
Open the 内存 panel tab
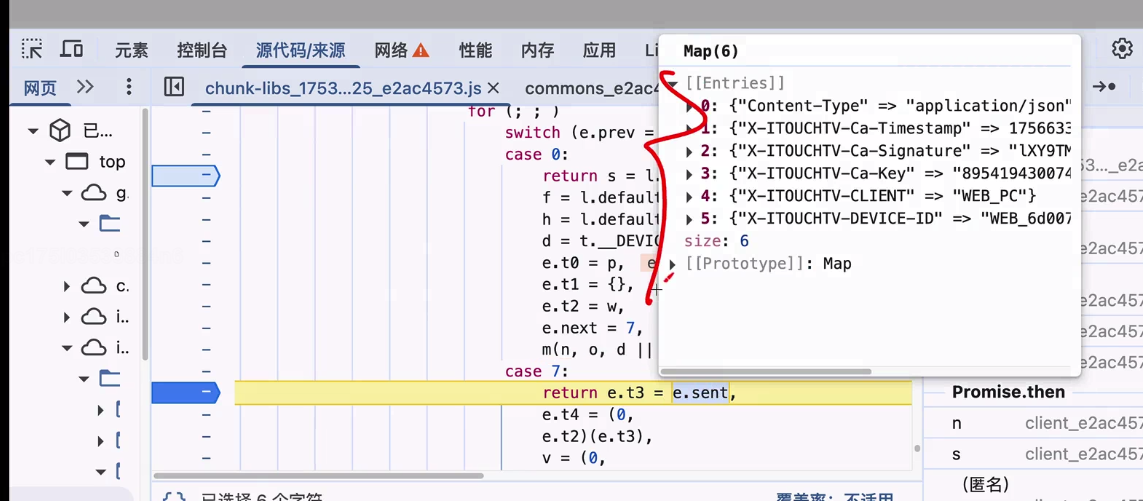pyautogui.click(x=538, y=50)
